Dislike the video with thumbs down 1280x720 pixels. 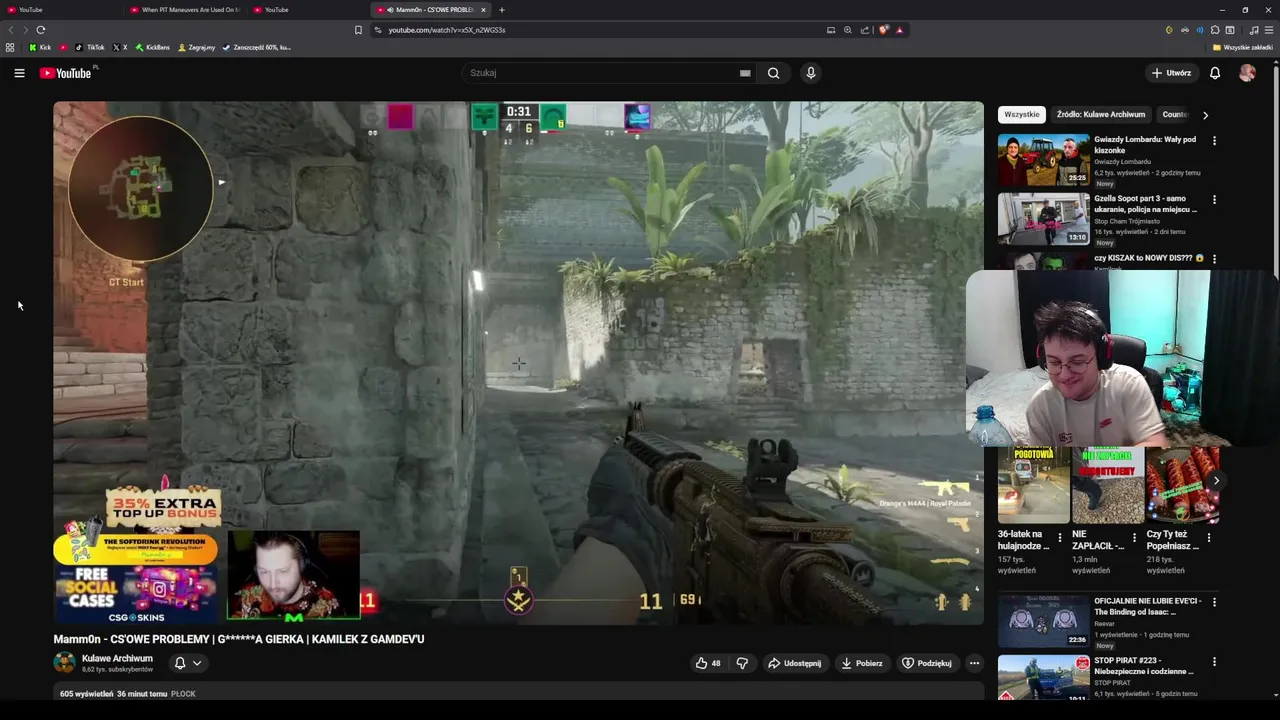point(742,663)
